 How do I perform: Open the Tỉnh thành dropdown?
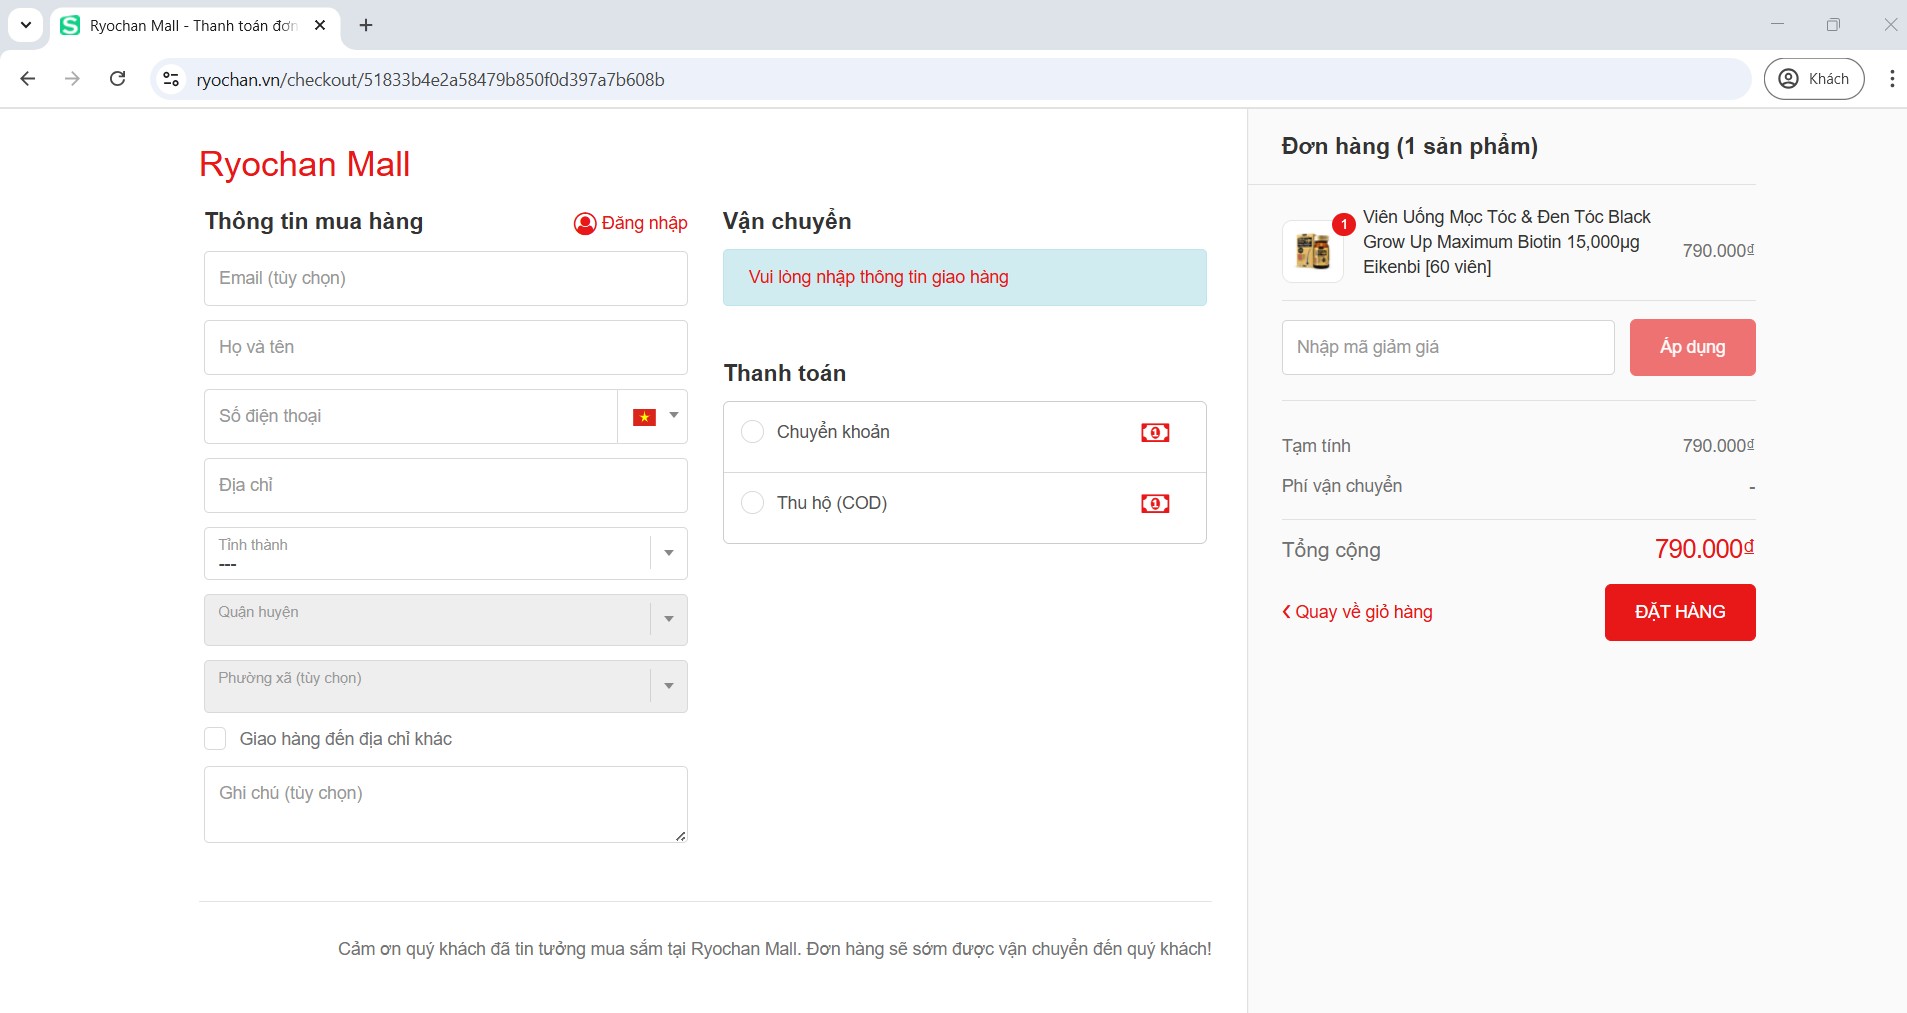[x=445, y=554]
